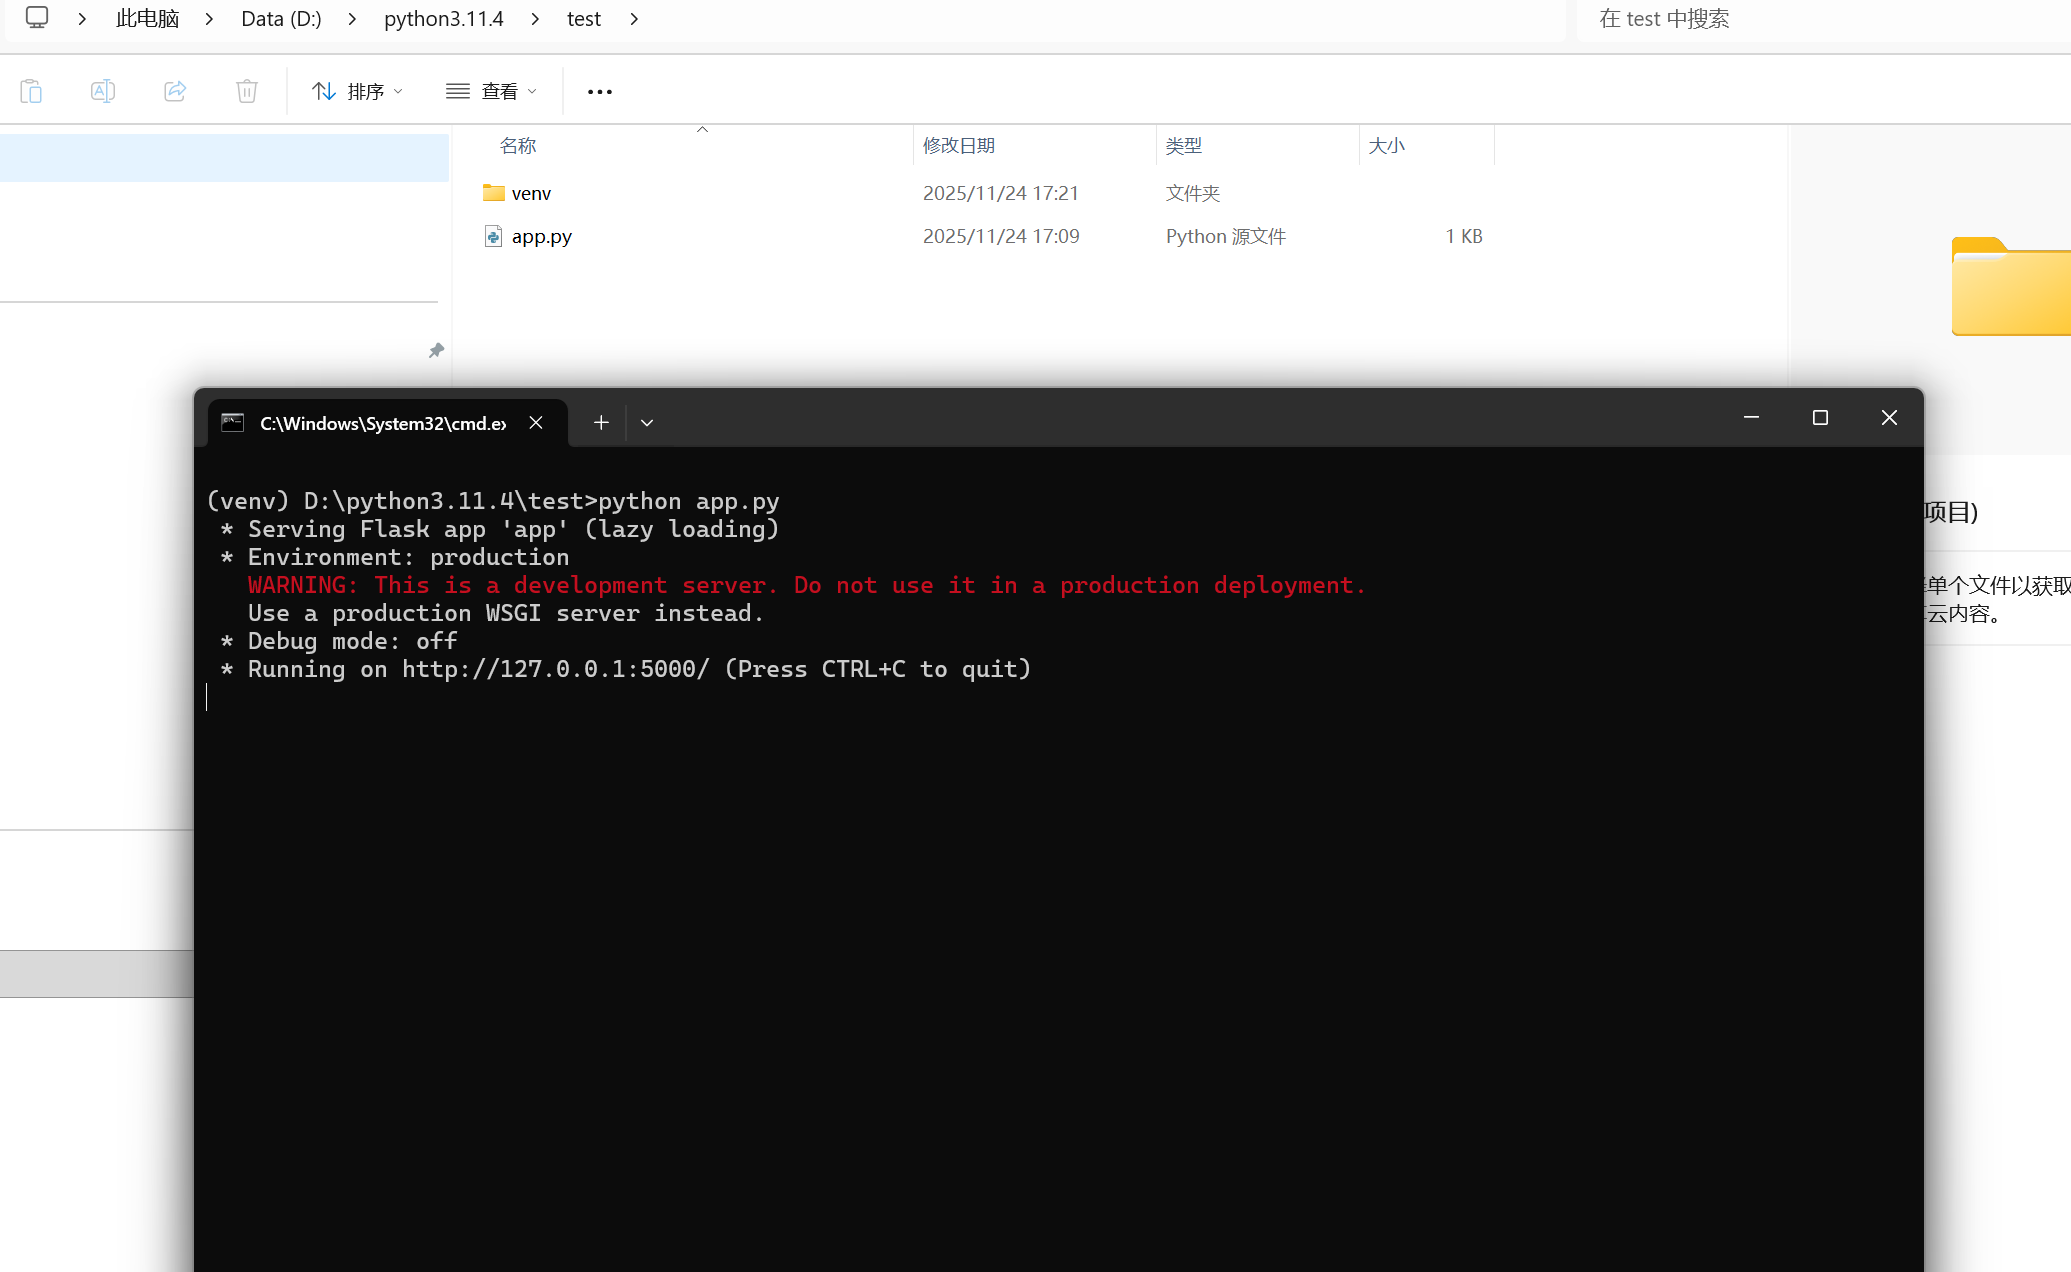Open the See more (...) toolbar icon
The height and width of the screenshot is (1272, 2071).
tap(599, 91)
